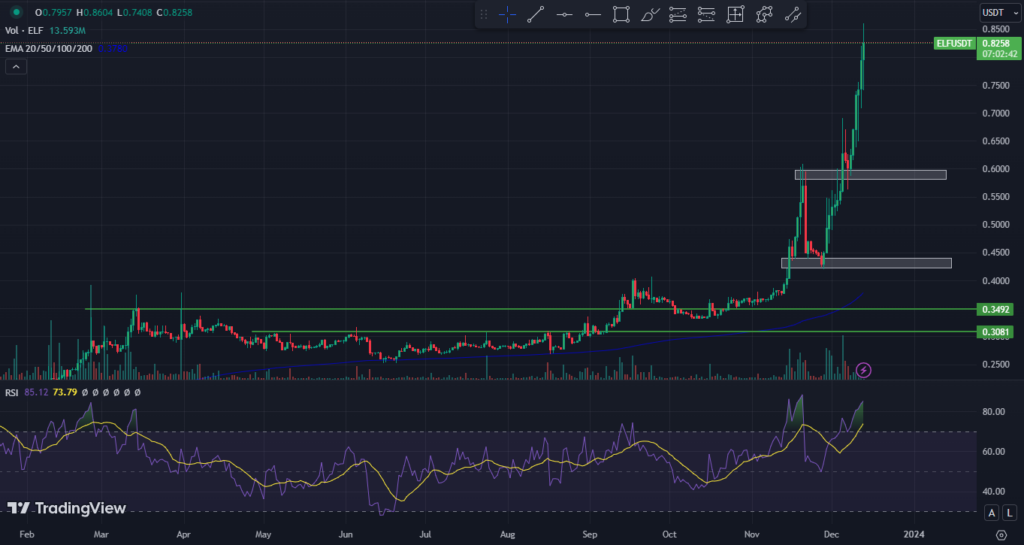This screenshot has height=545, width=1024.
Task: Select the Brush drawing tool
Action: [x=650, y=14]
